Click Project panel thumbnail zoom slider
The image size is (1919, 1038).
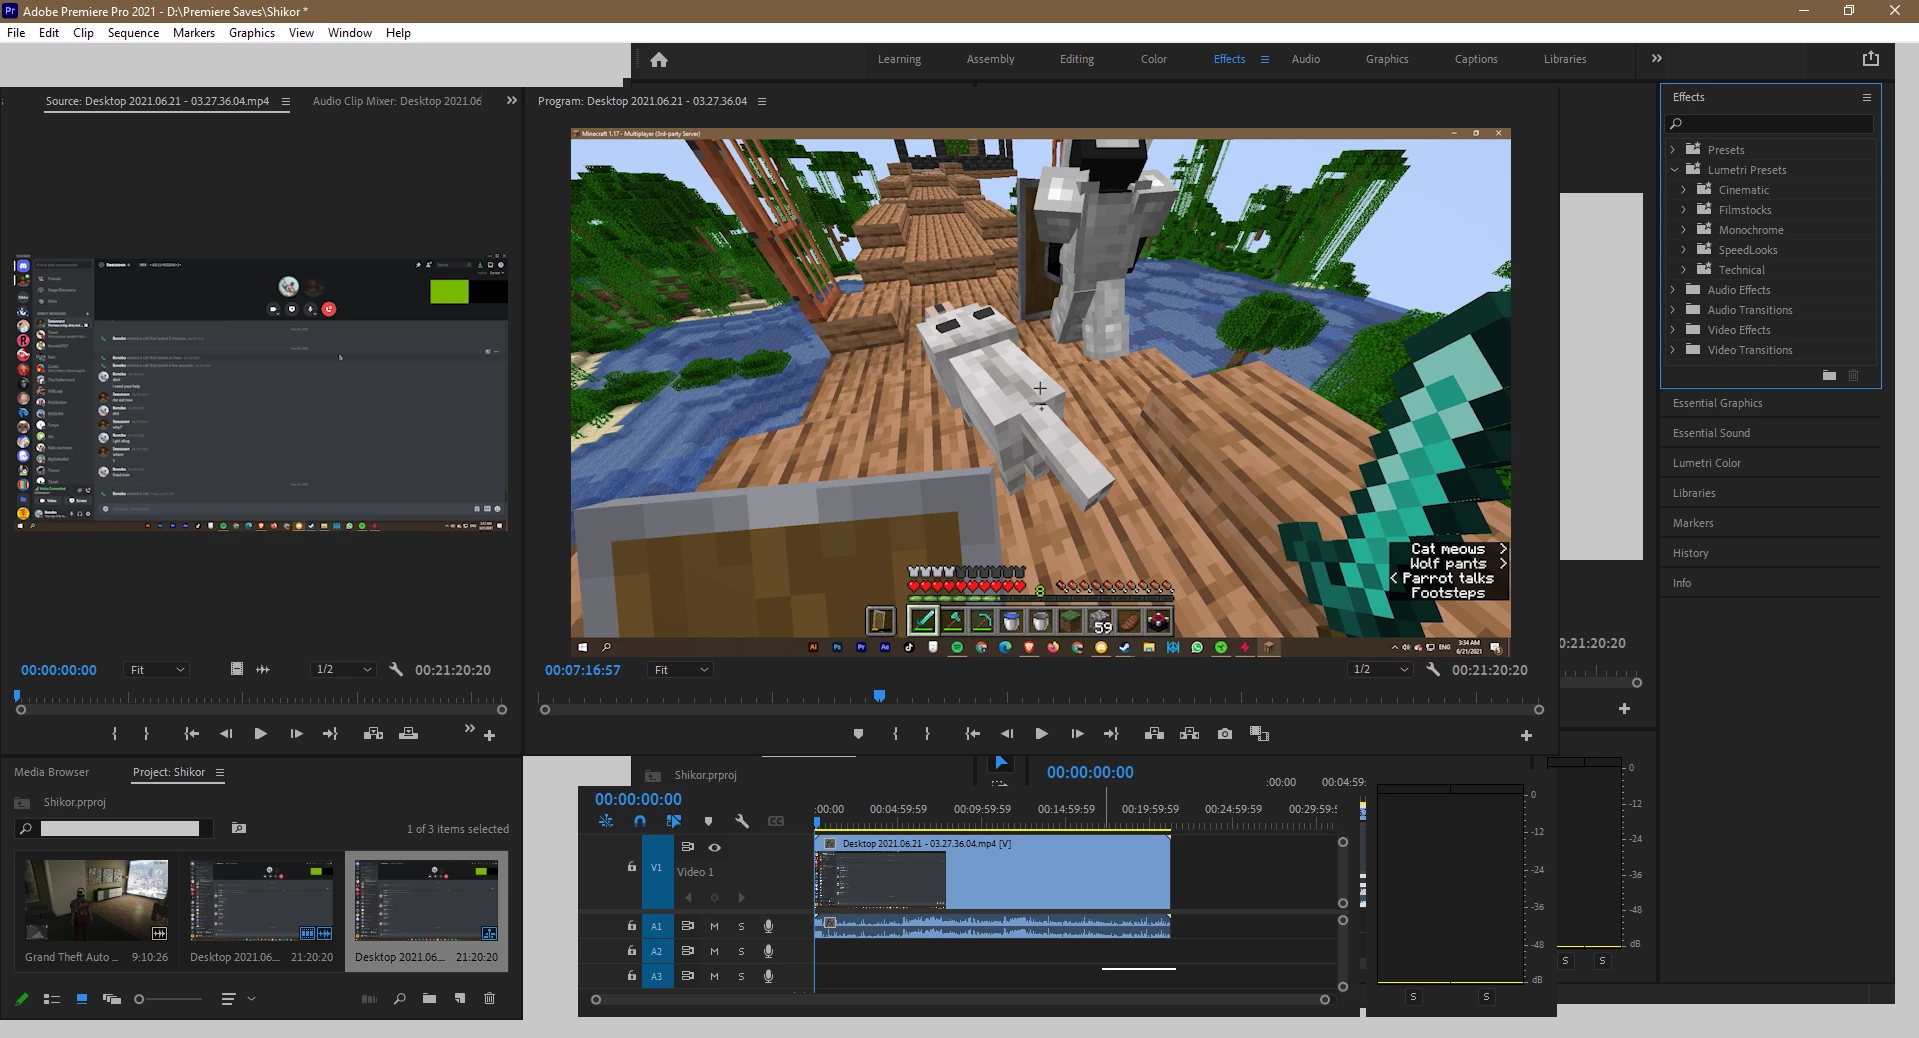coord(168,998)
